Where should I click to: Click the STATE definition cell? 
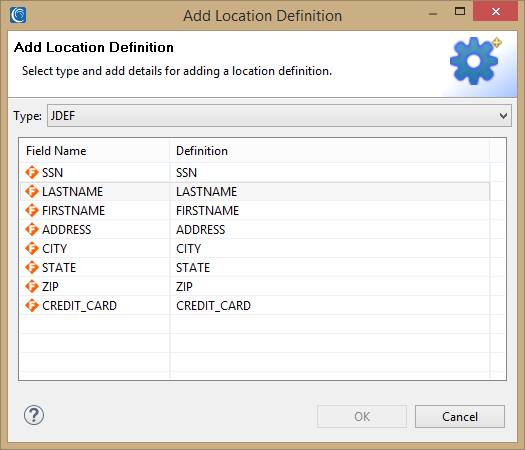[x=330, y=268]
